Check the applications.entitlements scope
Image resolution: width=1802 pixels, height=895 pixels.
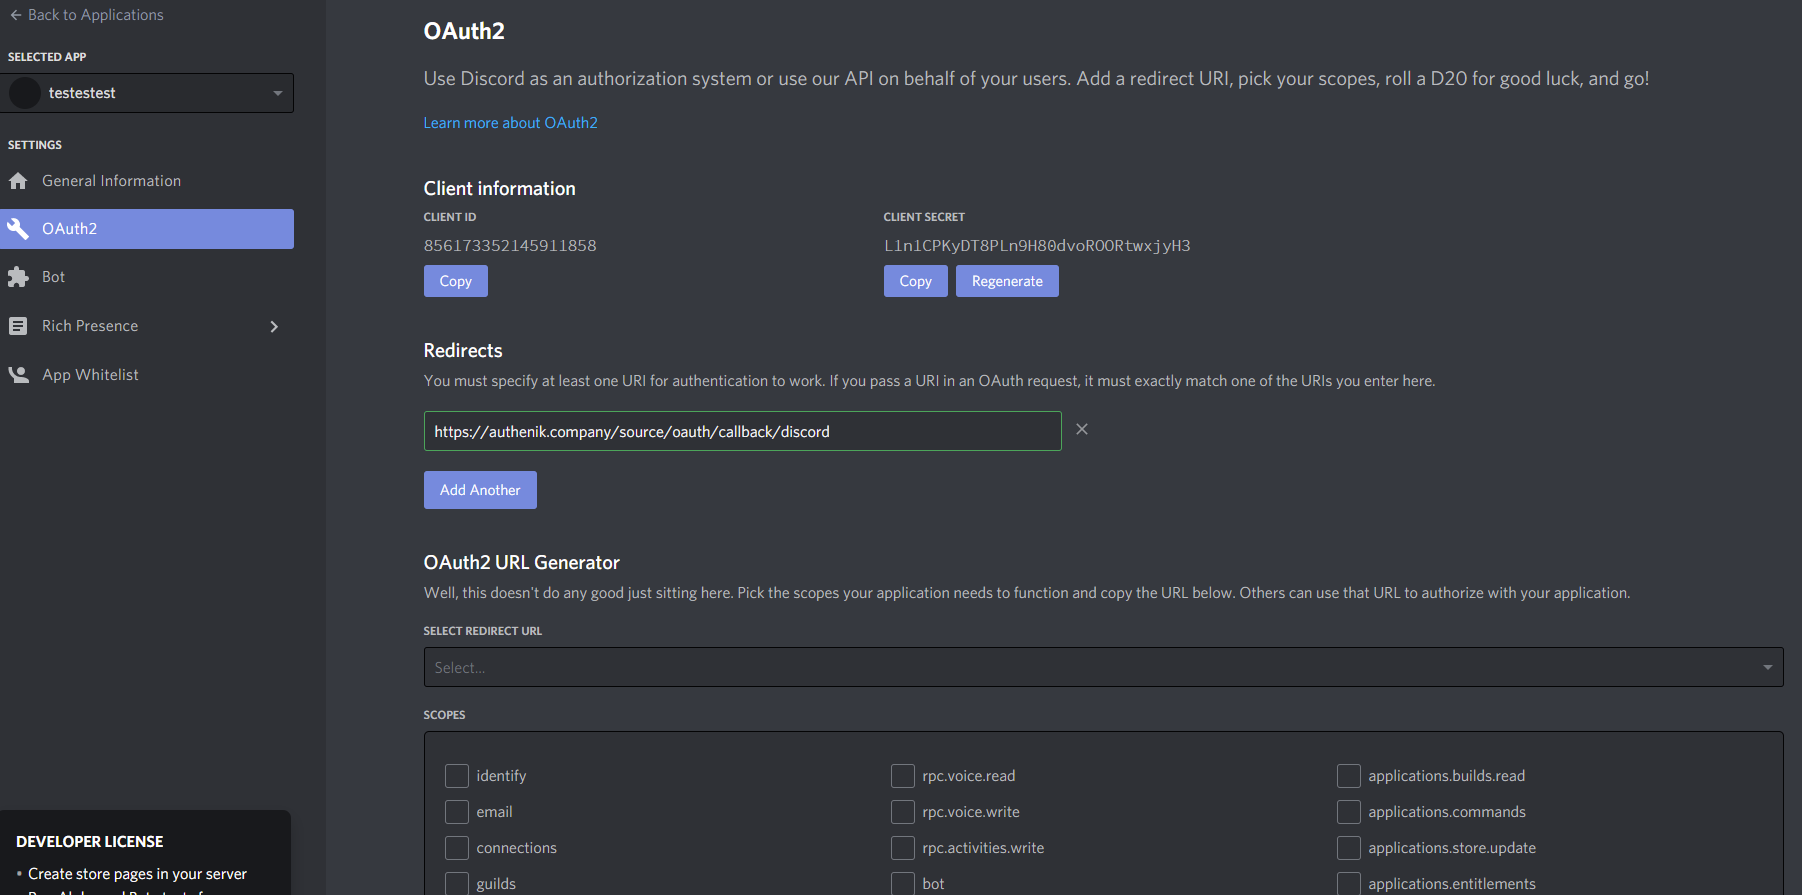1349,883
